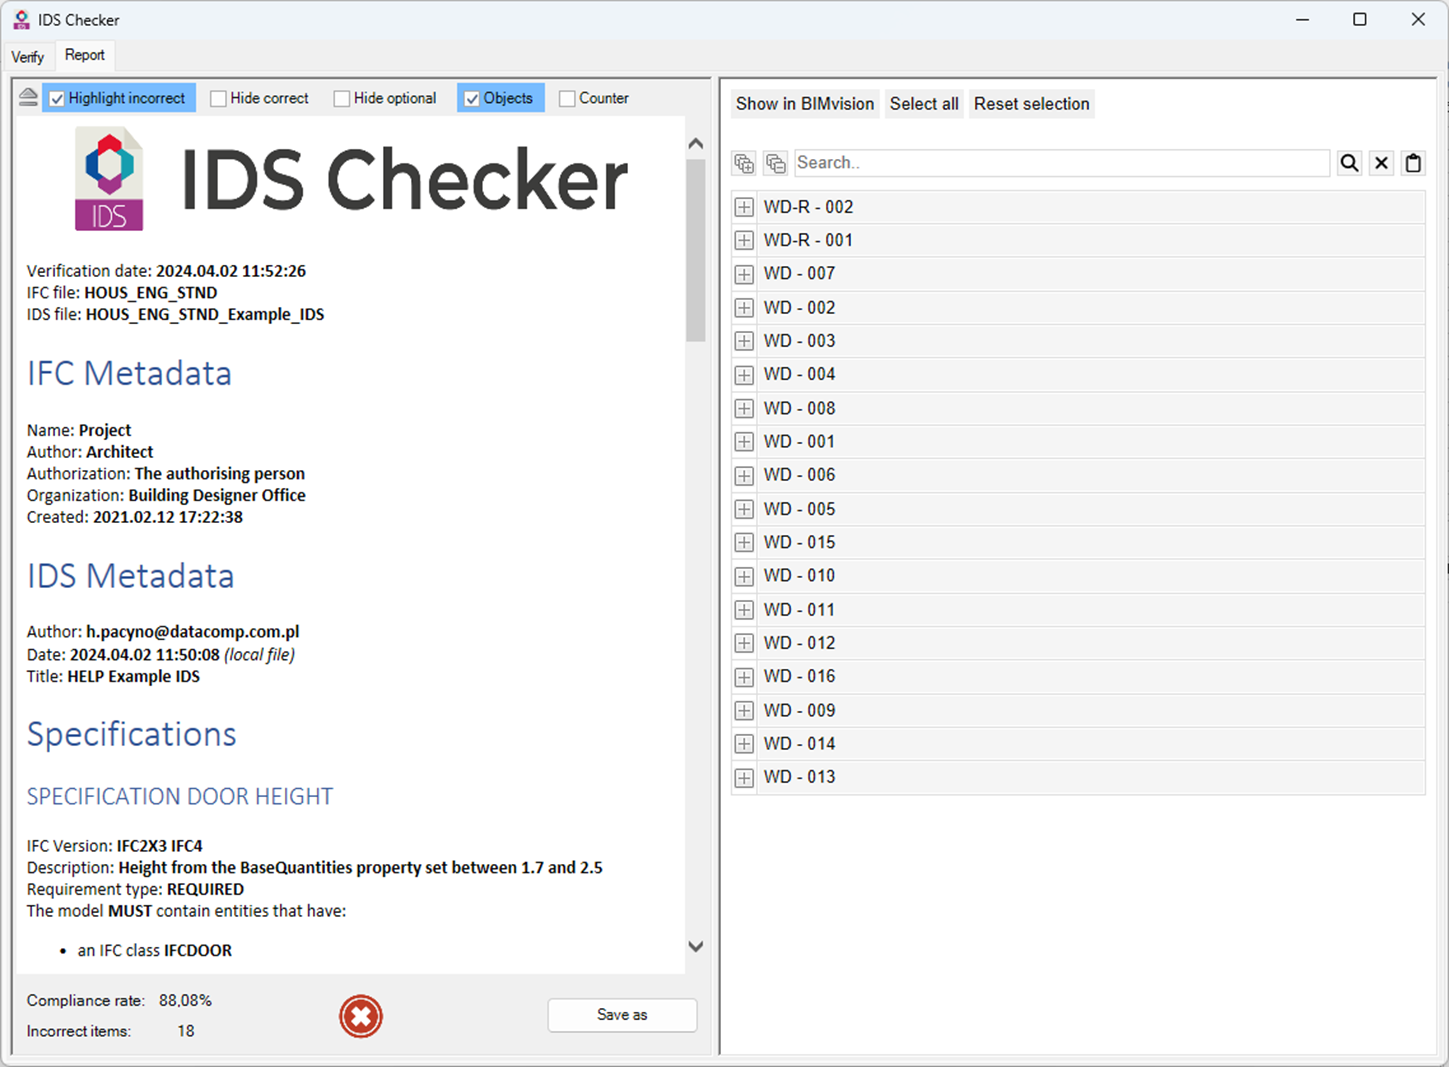The width and height of the screenshot is (1449, 1067).
Task: Click the expand all nodes icon
Action: pyautogui.click(x=744, y=163)
